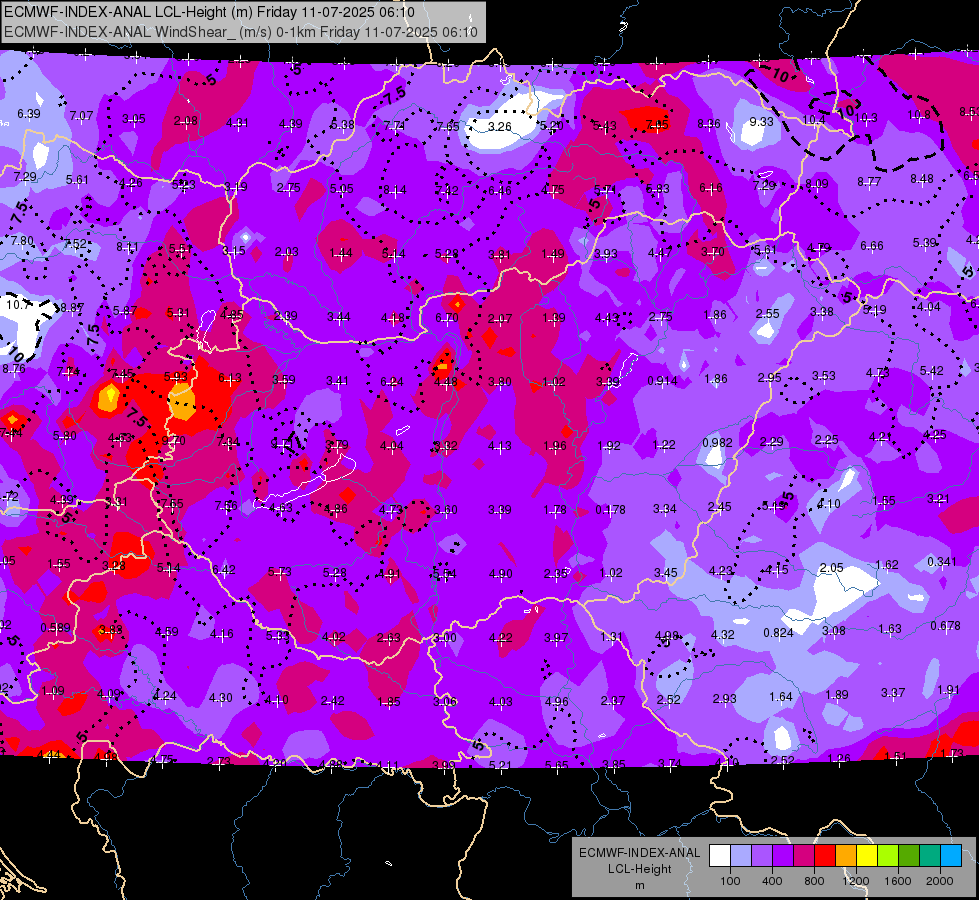Image resolution: width=979 pixels, height=900 pixels.
Task: Click the lime green legend swatch
Action: [x=888, y=856]
